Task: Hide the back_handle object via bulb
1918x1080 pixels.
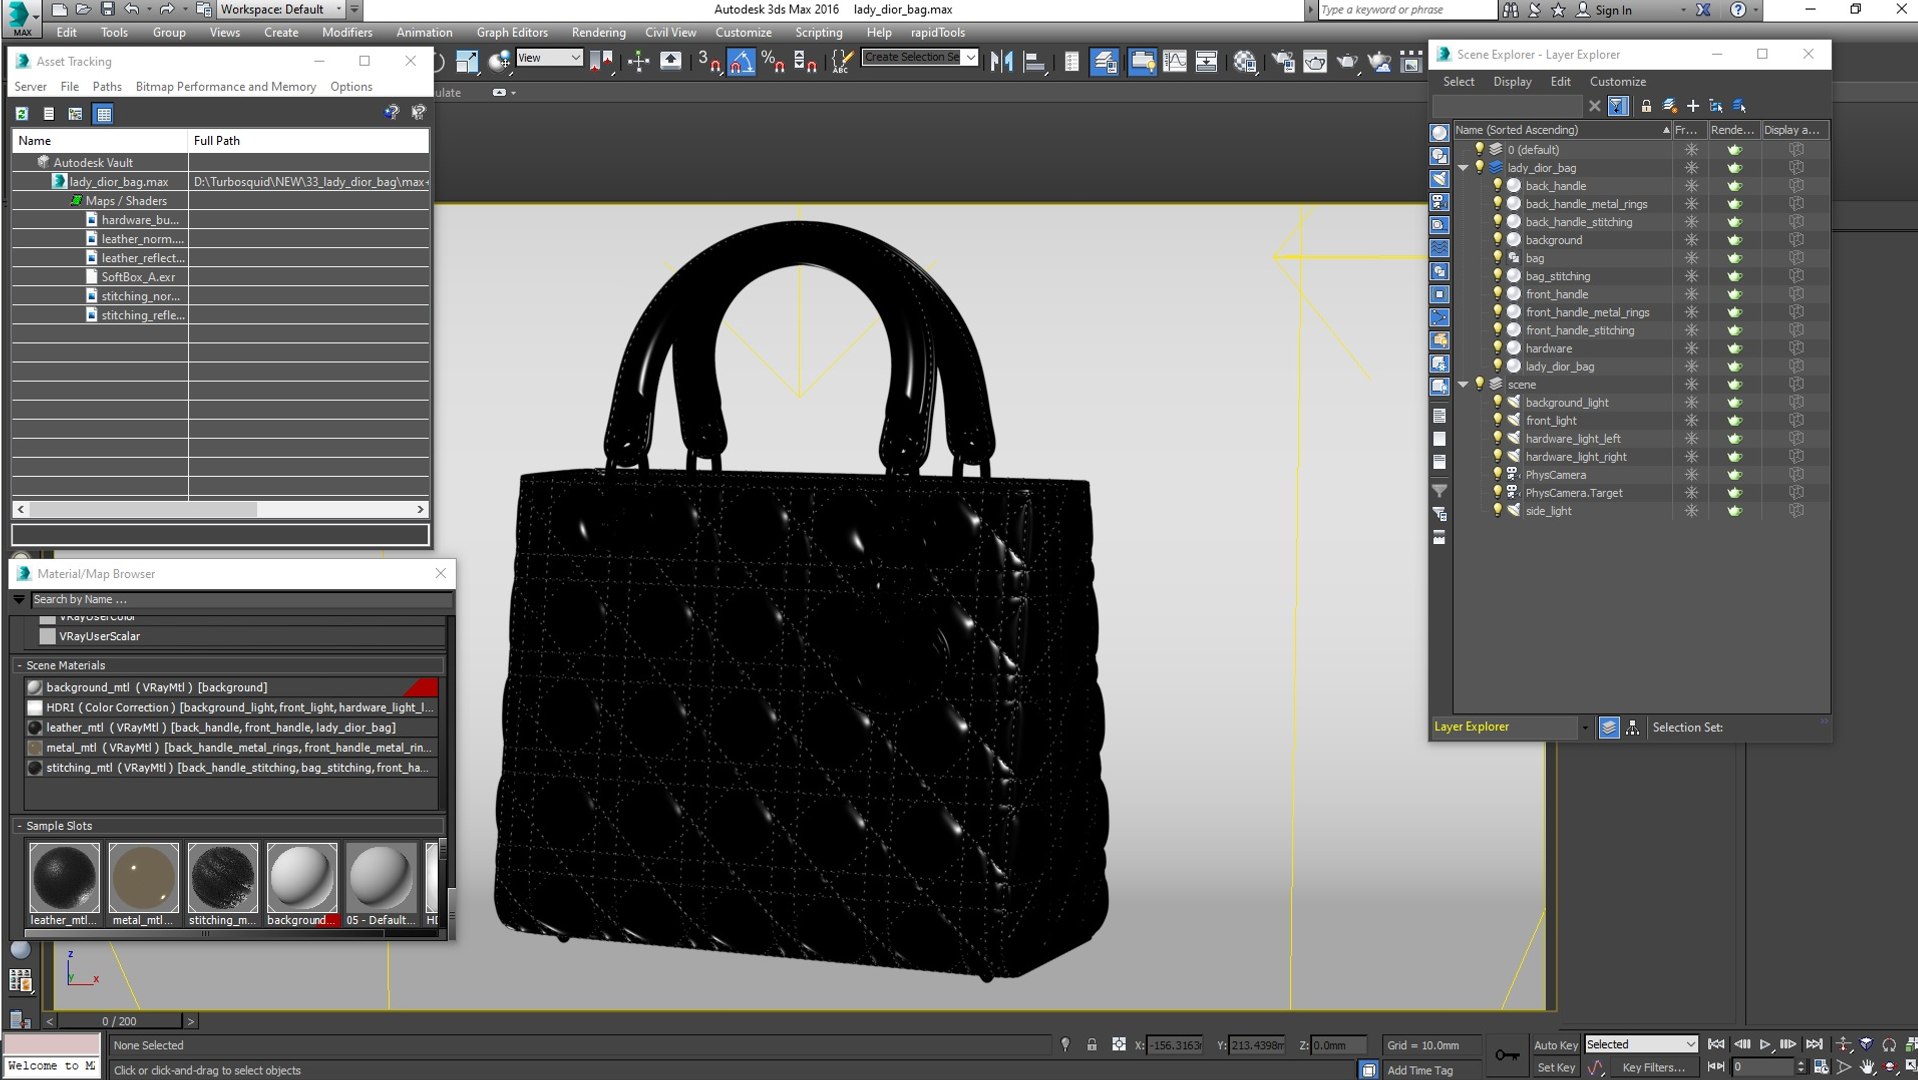Action: coord(1497,186)
